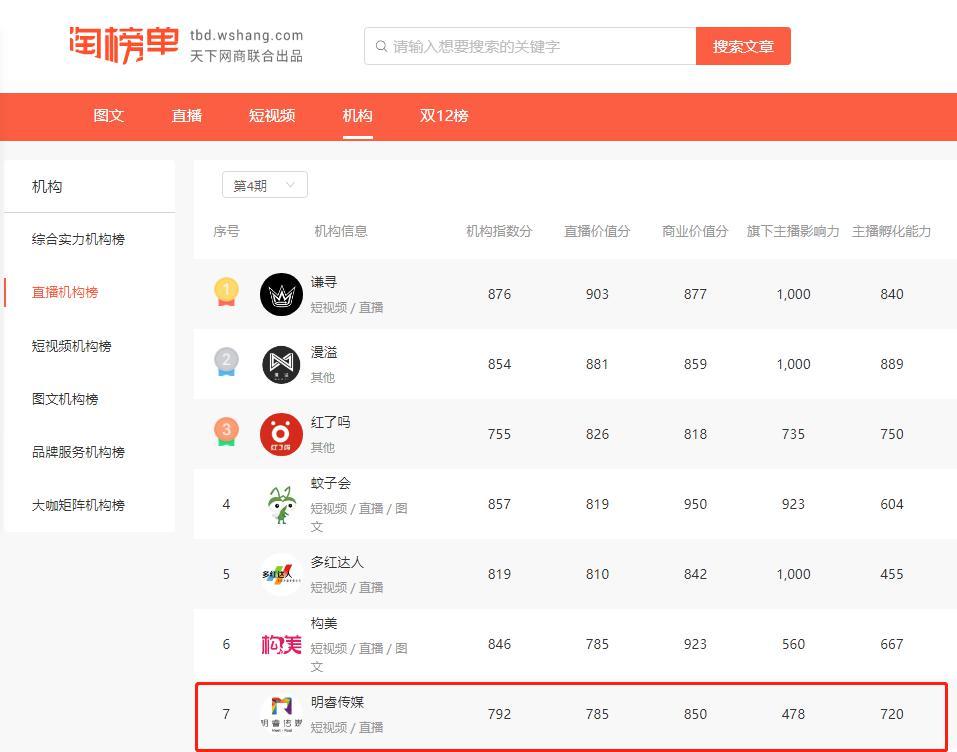Click the 序号 column header
Screen dimensions: 957x752
[x=226, y=231]
